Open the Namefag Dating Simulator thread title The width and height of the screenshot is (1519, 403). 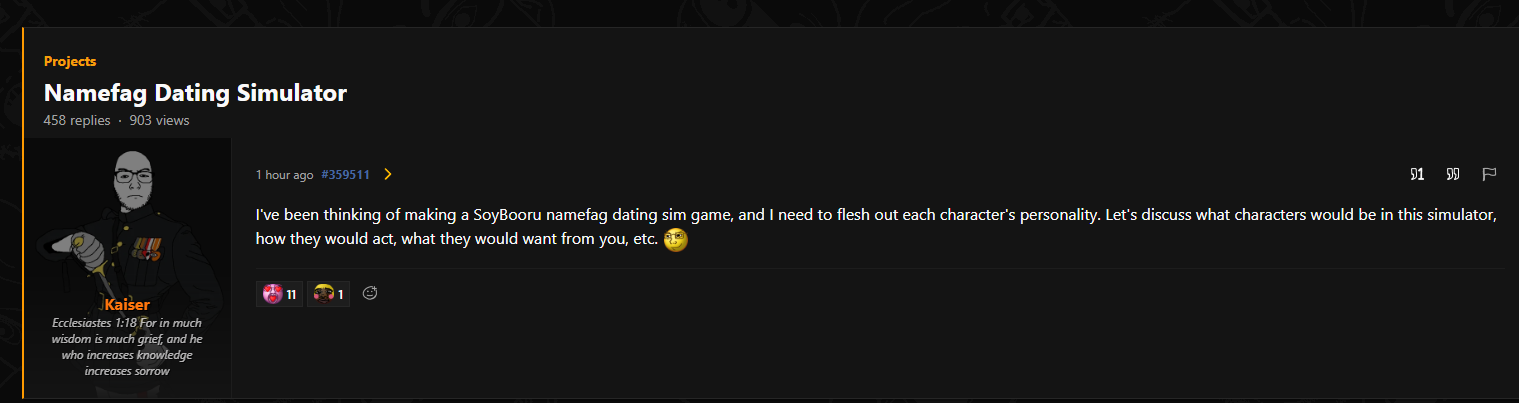[195, 94]
